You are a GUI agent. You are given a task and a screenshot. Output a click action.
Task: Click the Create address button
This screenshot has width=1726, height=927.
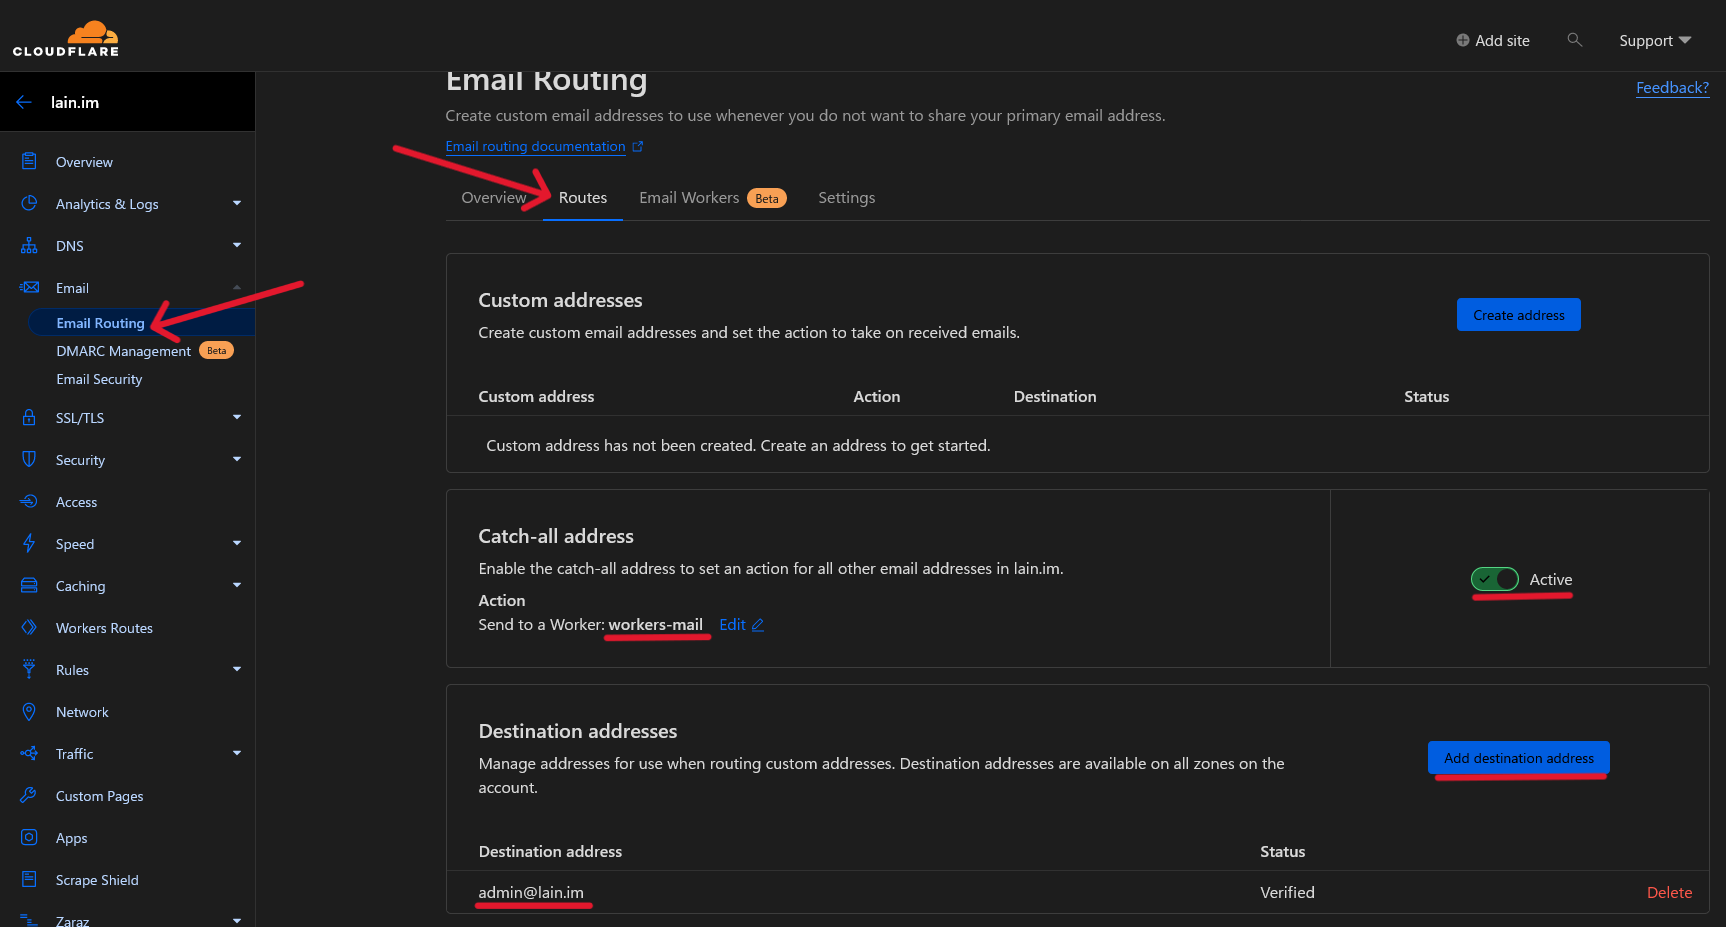[1518, 314]
